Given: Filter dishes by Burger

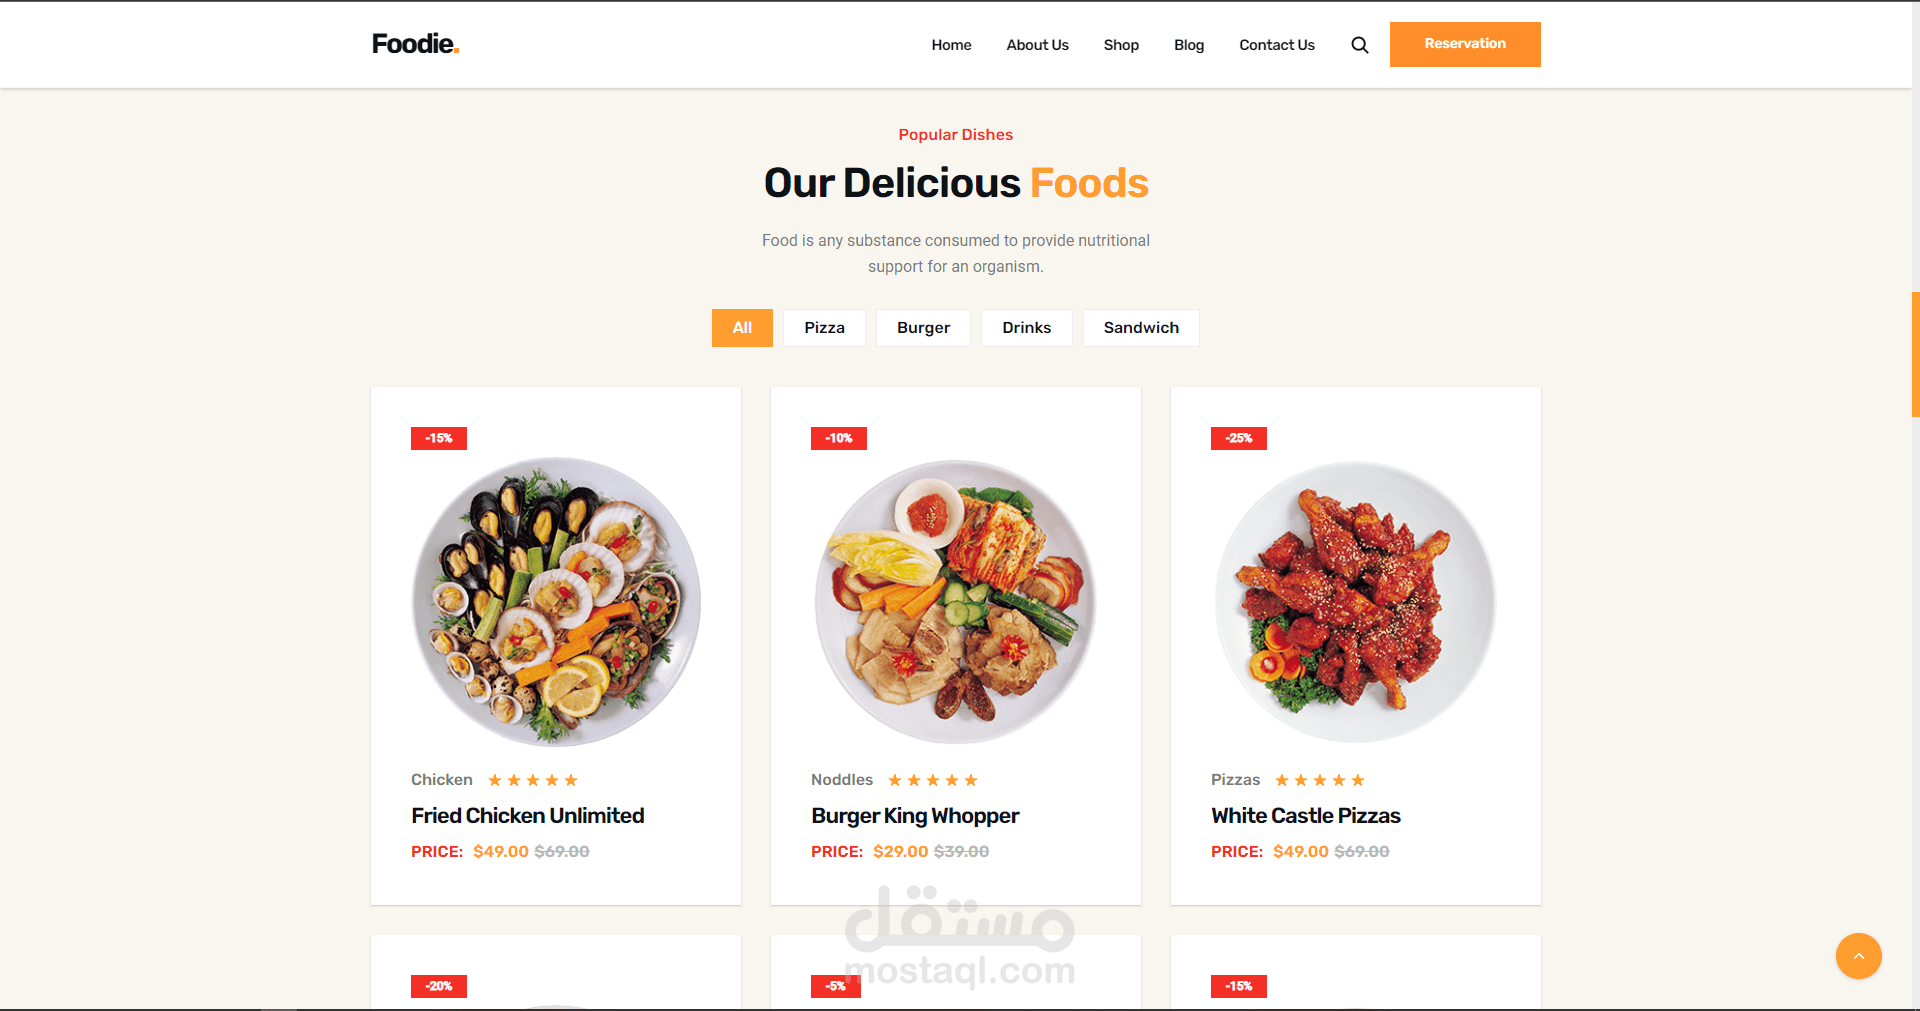Looking at the screenshot, I should (x=923, y=328).
